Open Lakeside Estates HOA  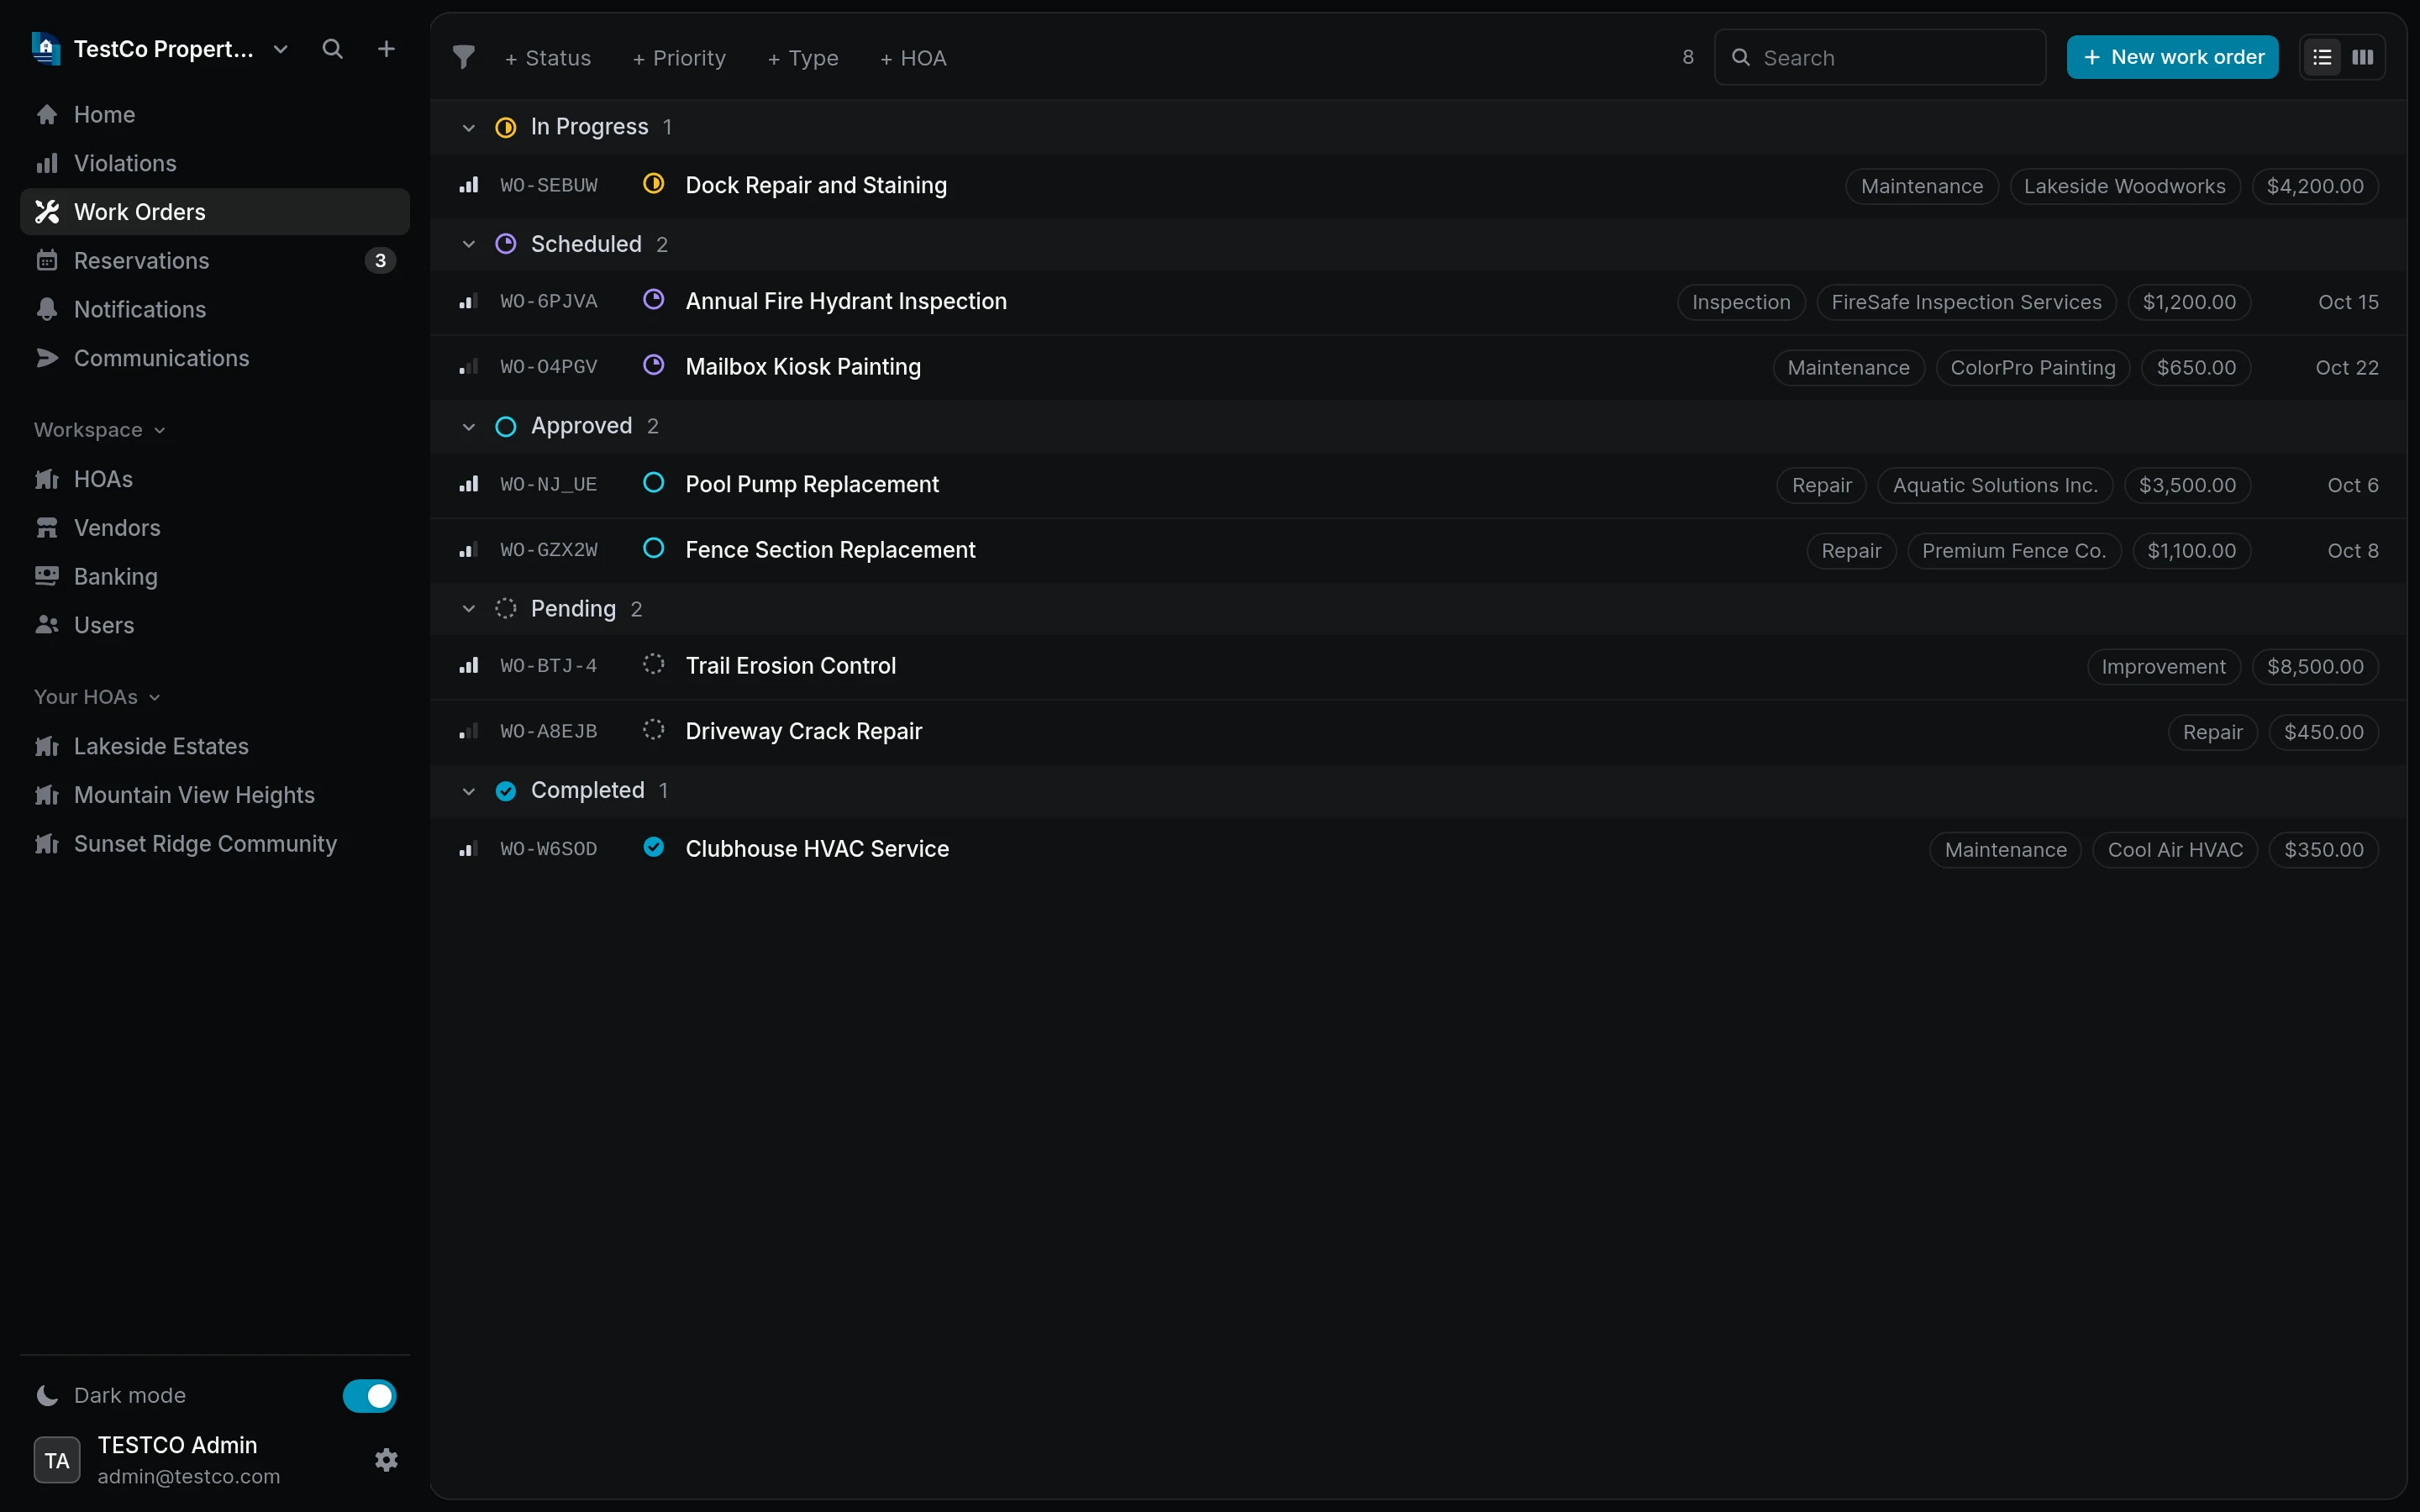click(x=215, y=746)
